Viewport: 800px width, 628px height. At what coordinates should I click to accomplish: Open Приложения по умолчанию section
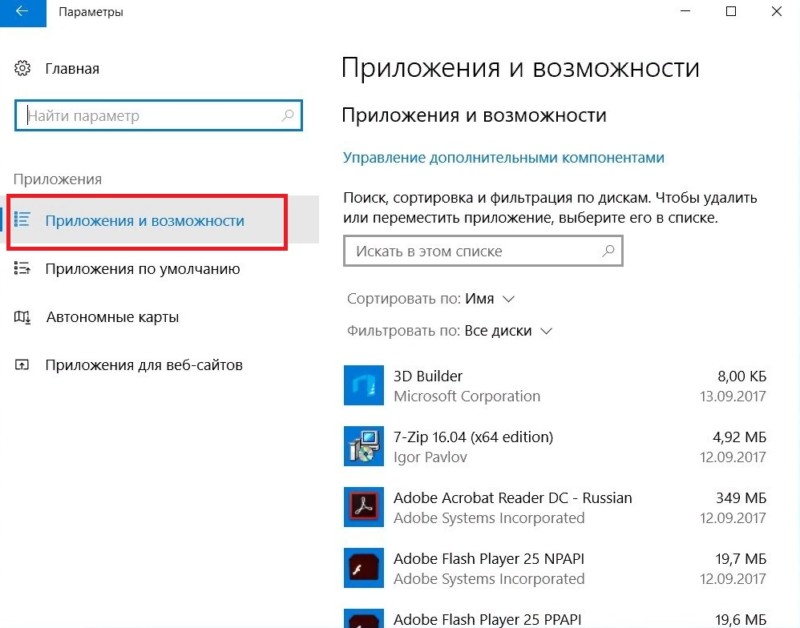coord(142,268)
